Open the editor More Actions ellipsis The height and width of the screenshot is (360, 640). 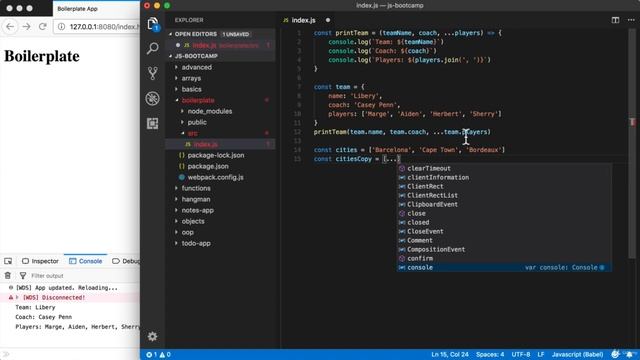click(x=631, y=20)
